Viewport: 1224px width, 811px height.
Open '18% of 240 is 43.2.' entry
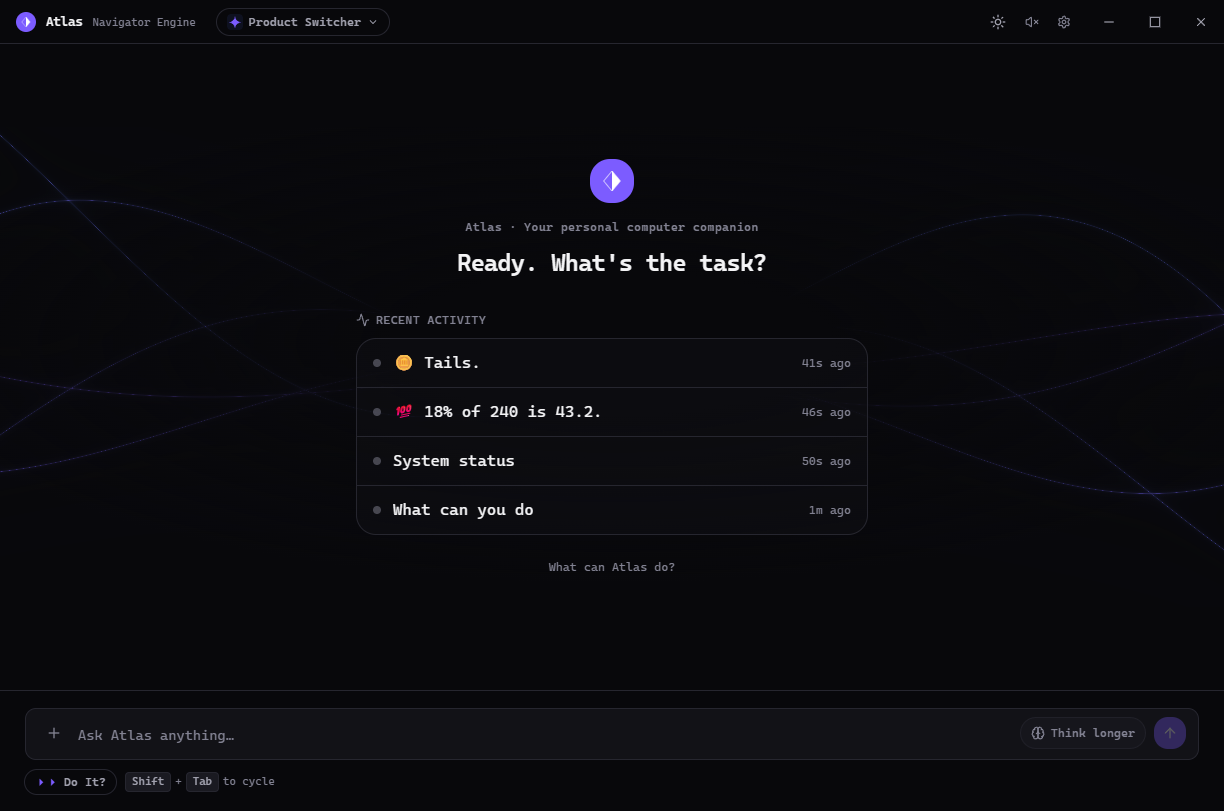click(612, 412)
